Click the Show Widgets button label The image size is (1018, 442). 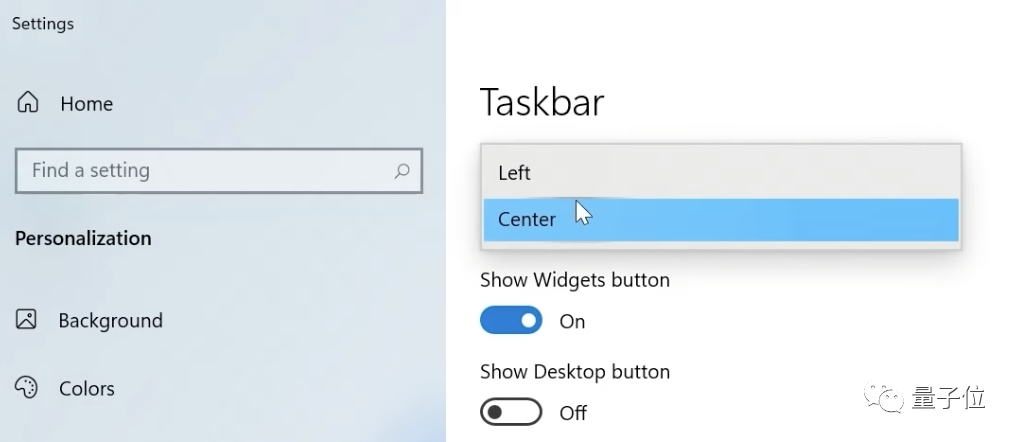coord(575,280)
